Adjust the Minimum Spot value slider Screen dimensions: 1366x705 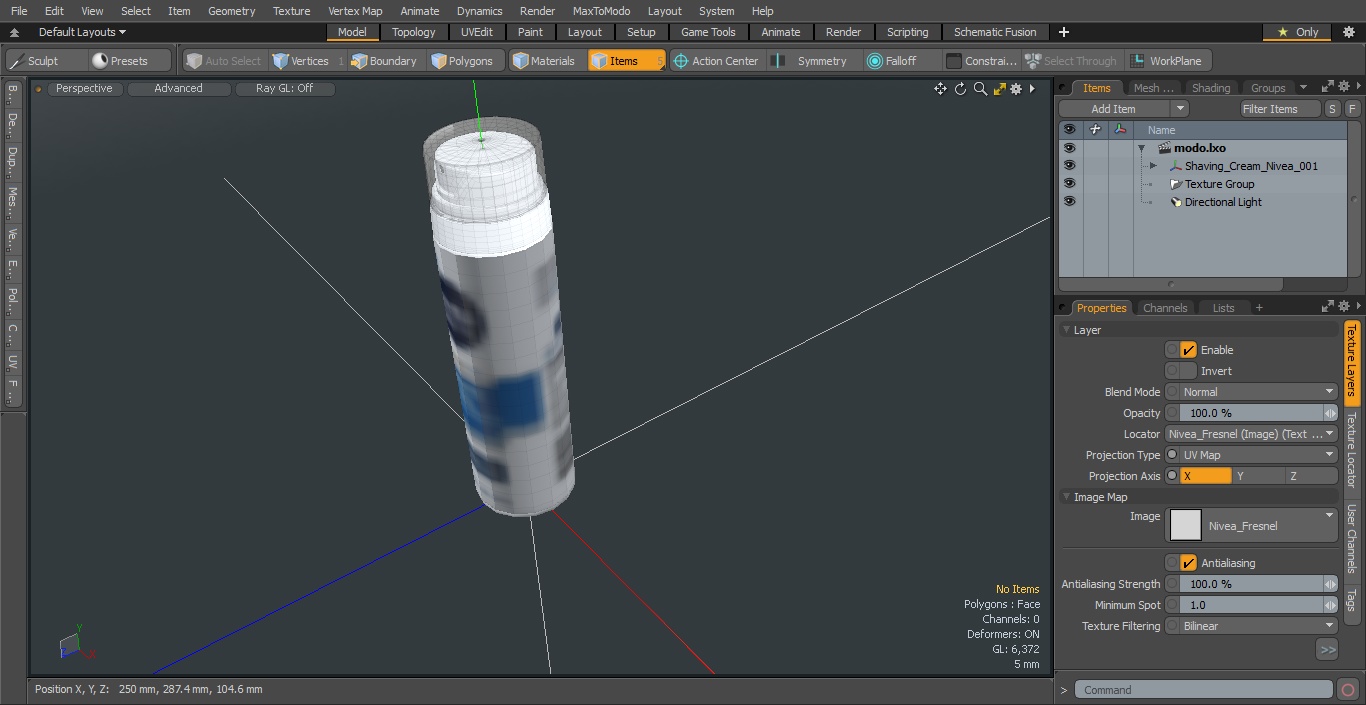(x=1251, y=605)
